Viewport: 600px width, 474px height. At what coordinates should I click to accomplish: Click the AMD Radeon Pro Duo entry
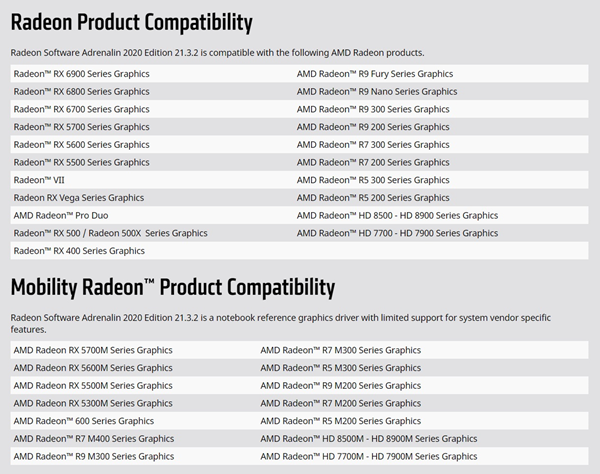(x=62, y=215)
